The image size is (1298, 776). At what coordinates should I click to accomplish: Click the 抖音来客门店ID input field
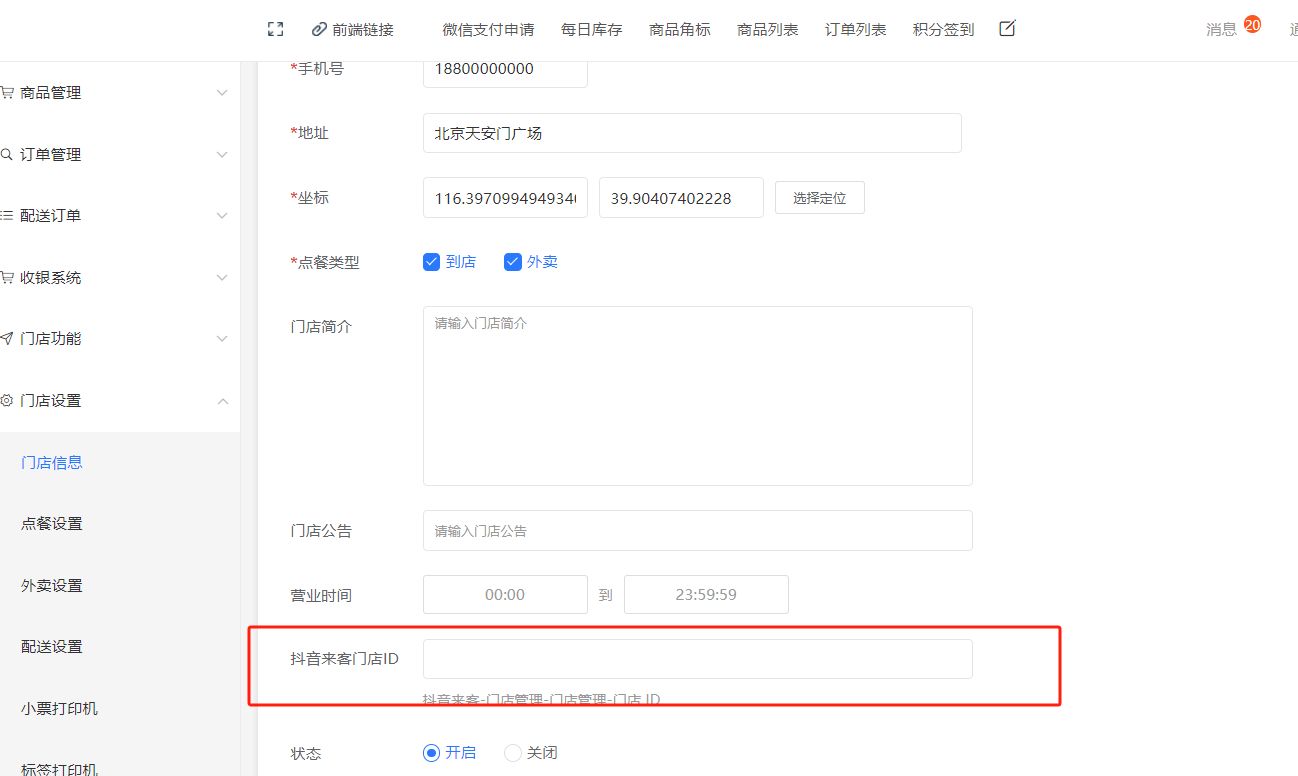click(697, 659)
